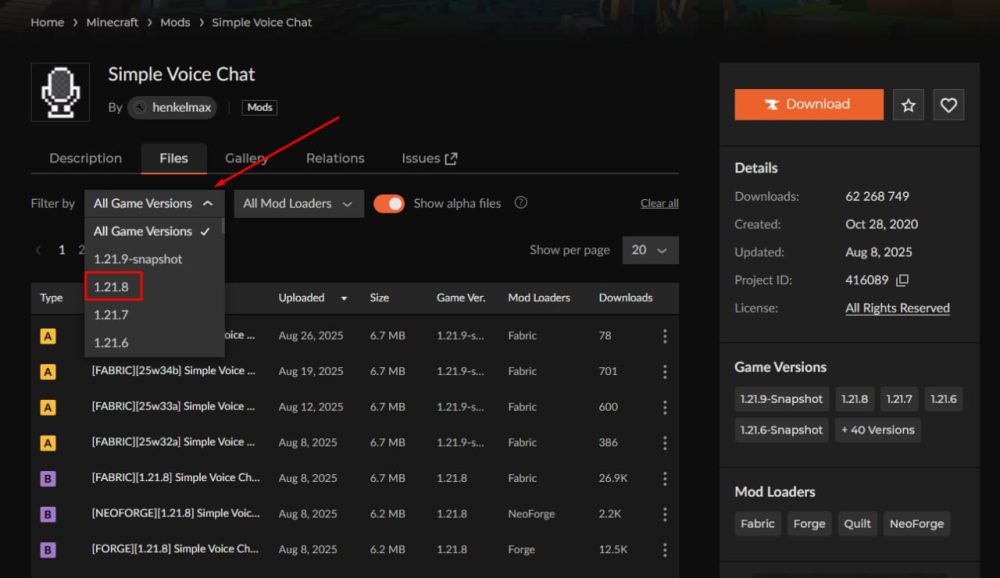The height and width of the screenshot is (578, 1000).
Task: Click the help icon beside Show alpha files
Action: coord(521,203)
